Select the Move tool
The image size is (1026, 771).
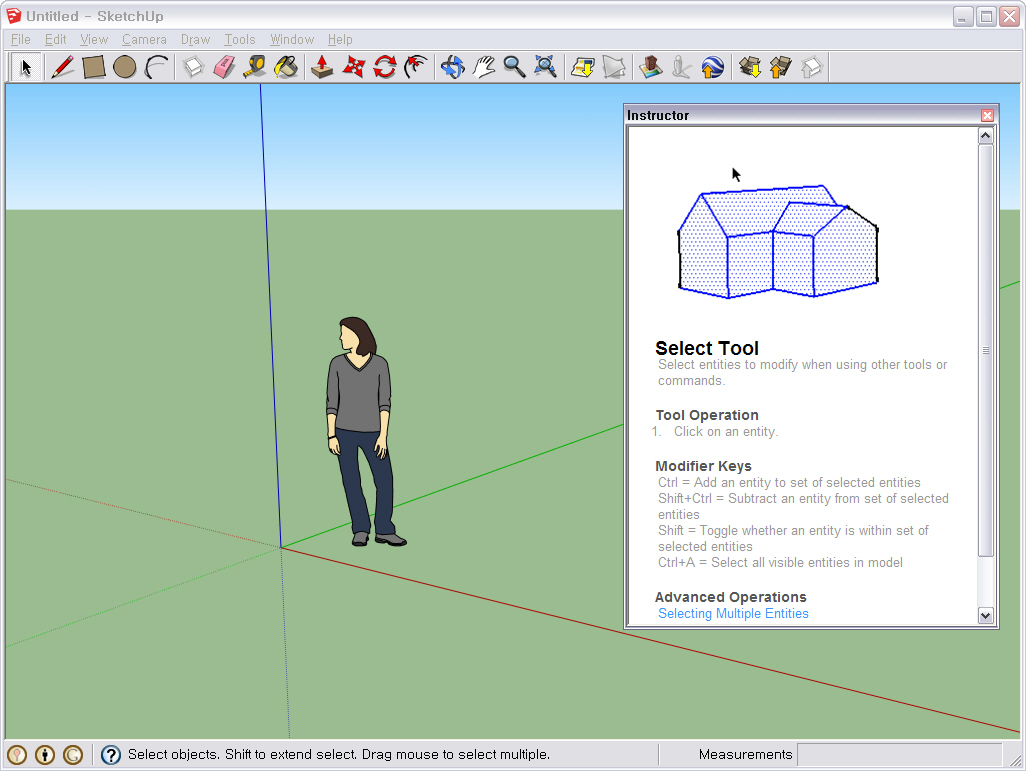353,67
